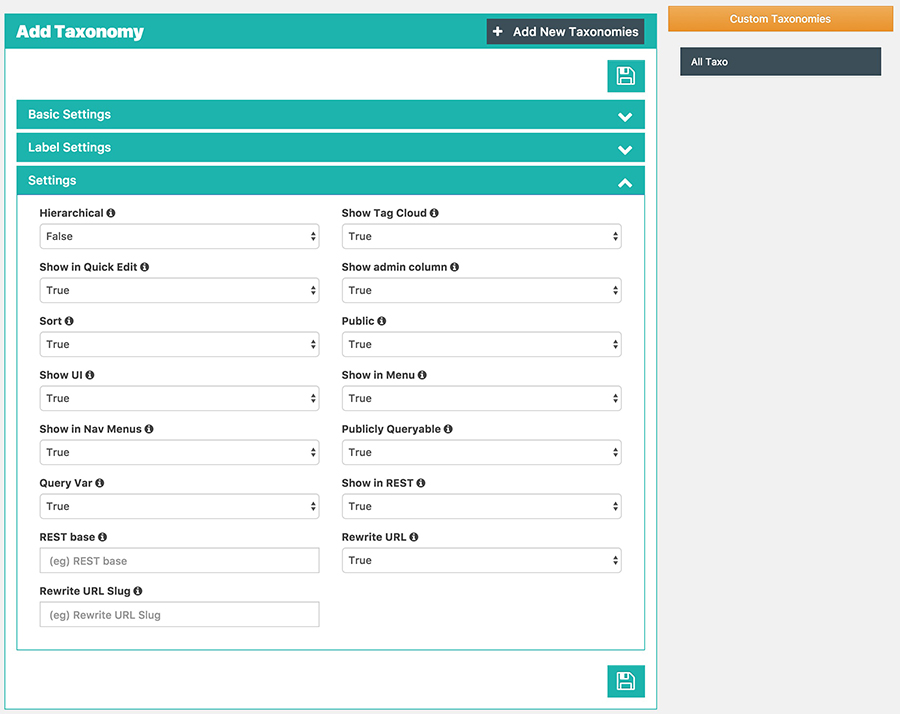900x714 pixels.
Task: Open the Show UI dropdown
Action: pos(179,398)
